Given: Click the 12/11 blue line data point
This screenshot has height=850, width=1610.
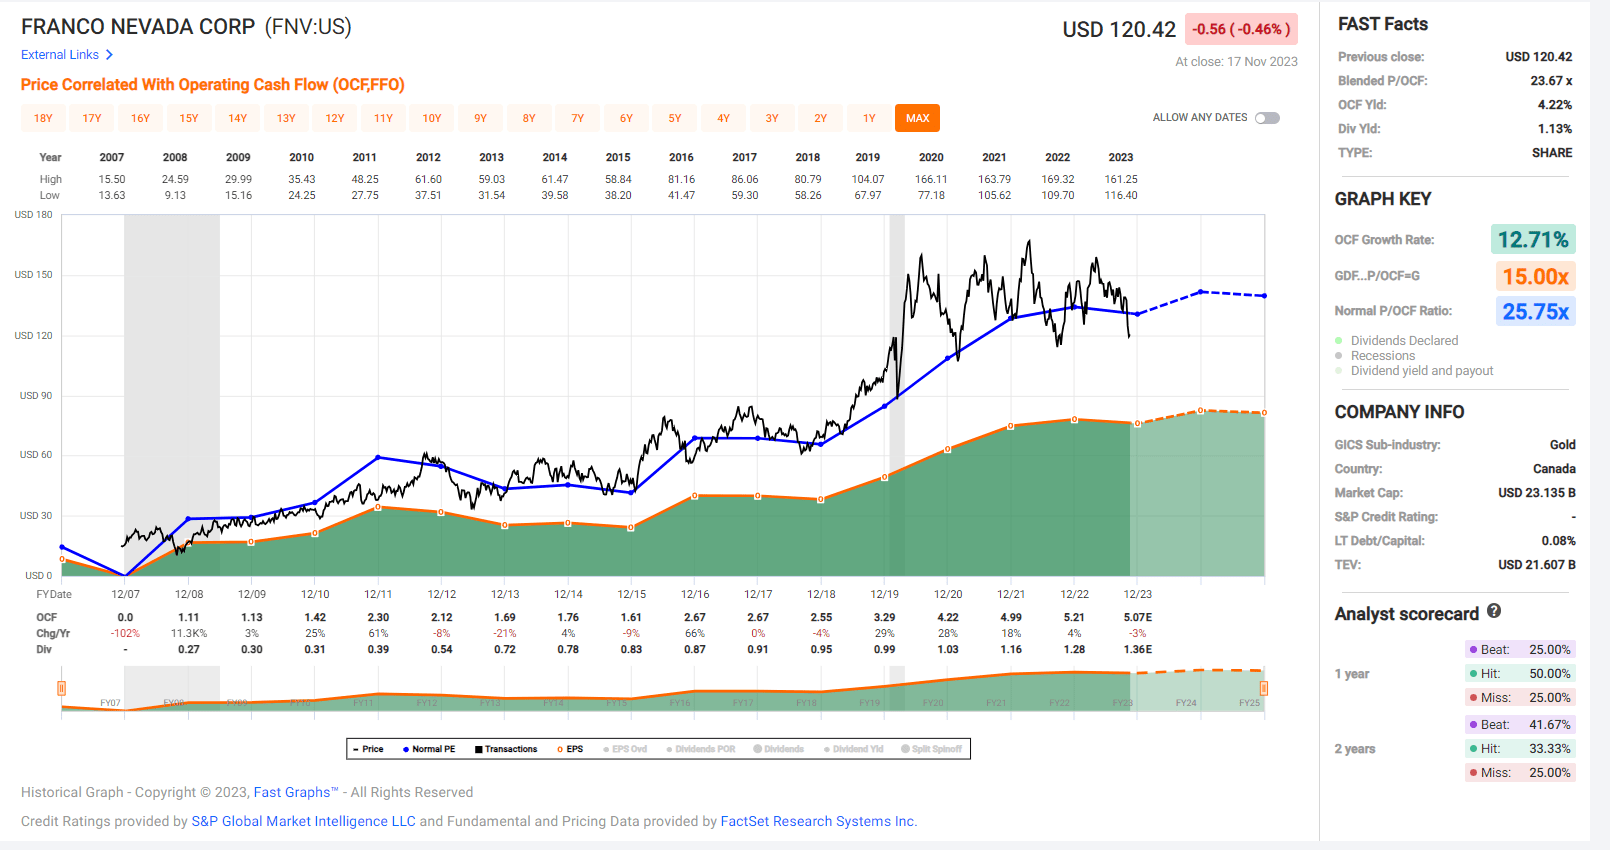Looking at the screenshot, I should (x=378, y=457).
